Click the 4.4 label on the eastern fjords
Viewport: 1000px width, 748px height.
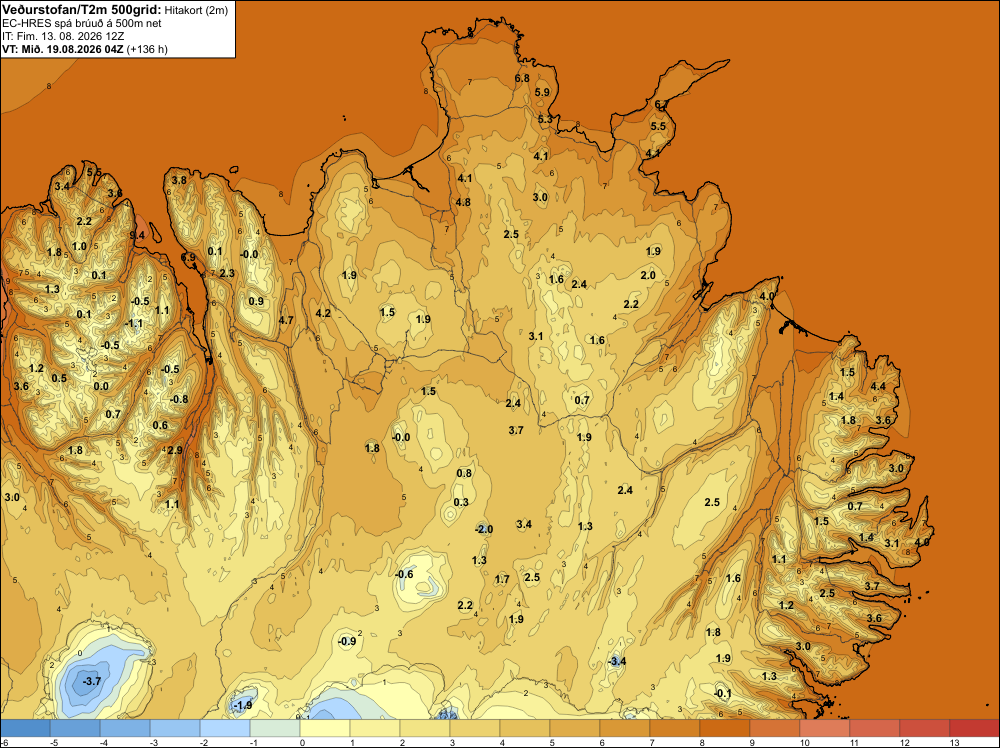pos(878,386)
